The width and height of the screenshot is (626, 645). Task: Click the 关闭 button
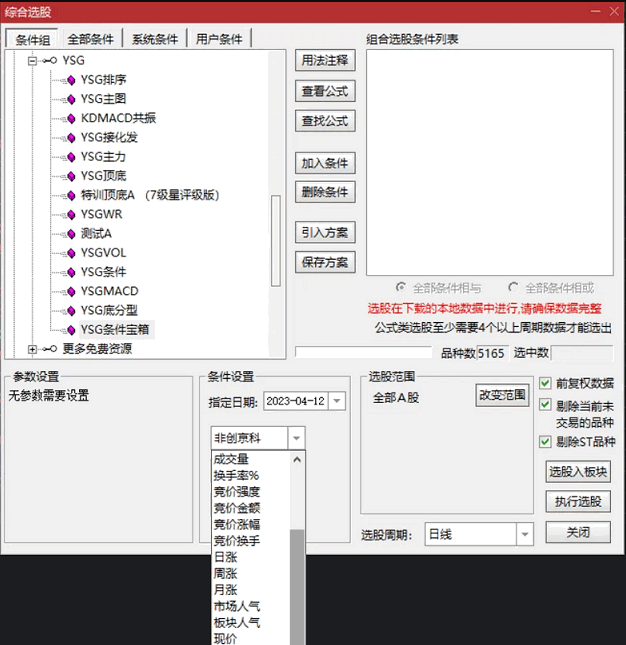[578, 532]
